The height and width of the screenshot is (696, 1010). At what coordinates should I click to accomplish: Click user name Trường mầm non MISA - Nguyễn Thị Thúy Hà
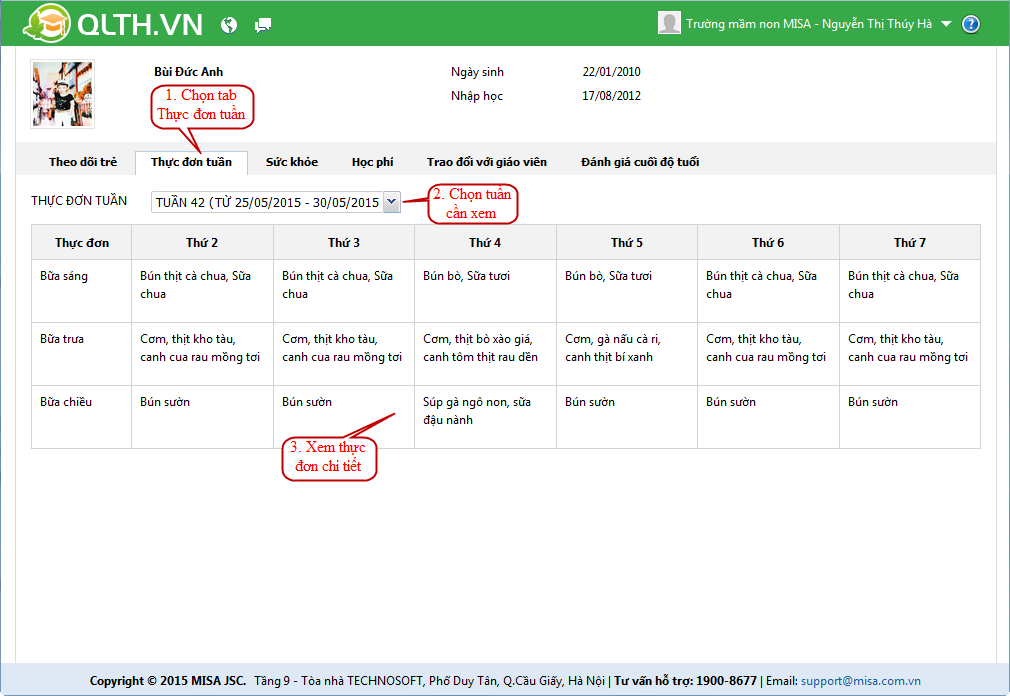808,24
